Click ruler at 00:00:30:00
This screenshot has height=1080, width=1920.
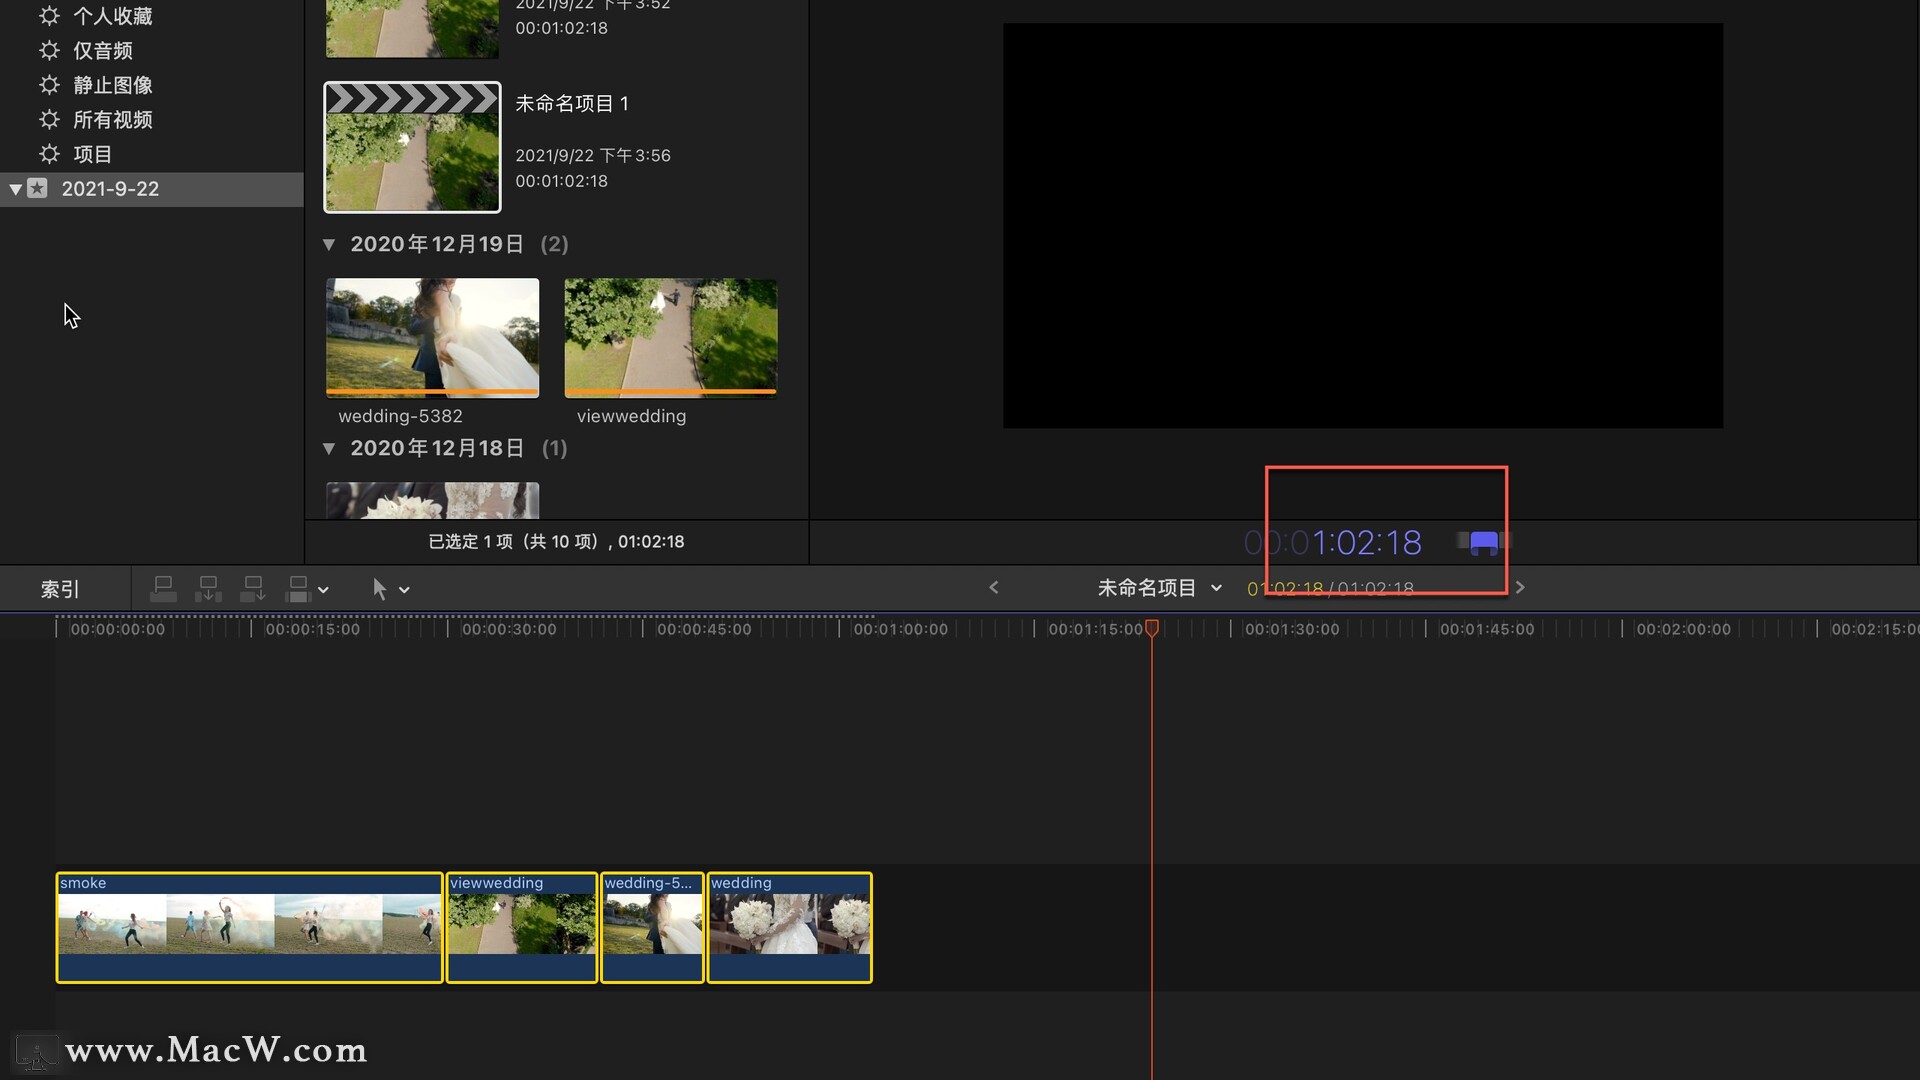point(509,629)
